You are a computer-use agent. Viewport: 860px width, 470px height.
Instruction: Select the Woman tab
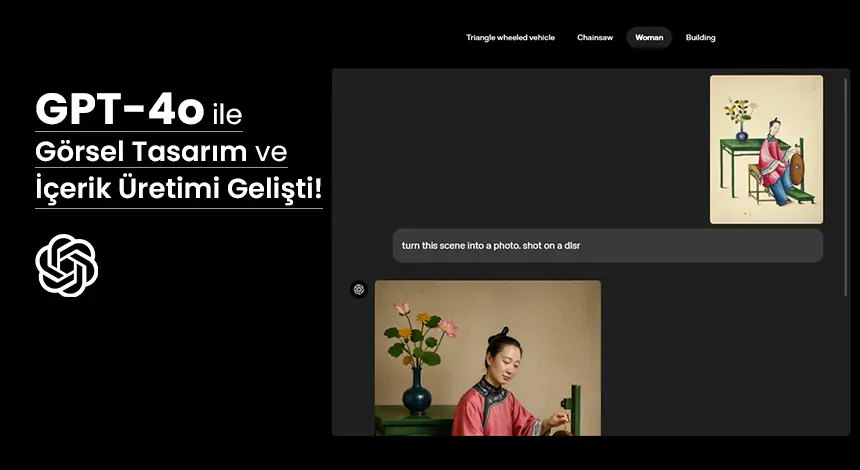point(649,38)
